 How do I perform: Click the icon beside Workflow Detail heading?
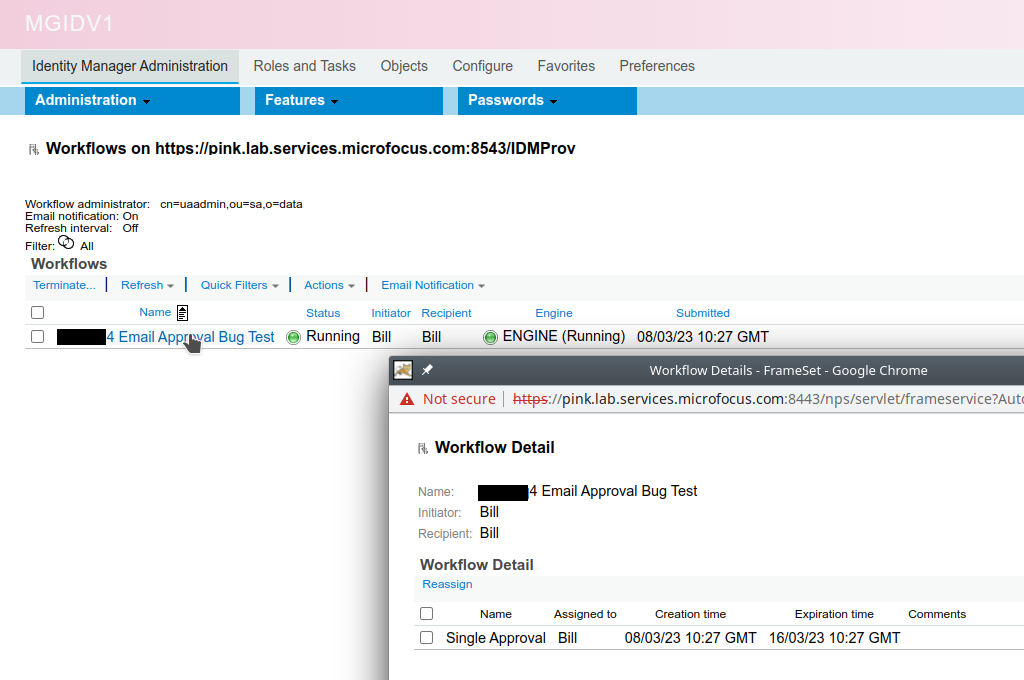(424, 447)
